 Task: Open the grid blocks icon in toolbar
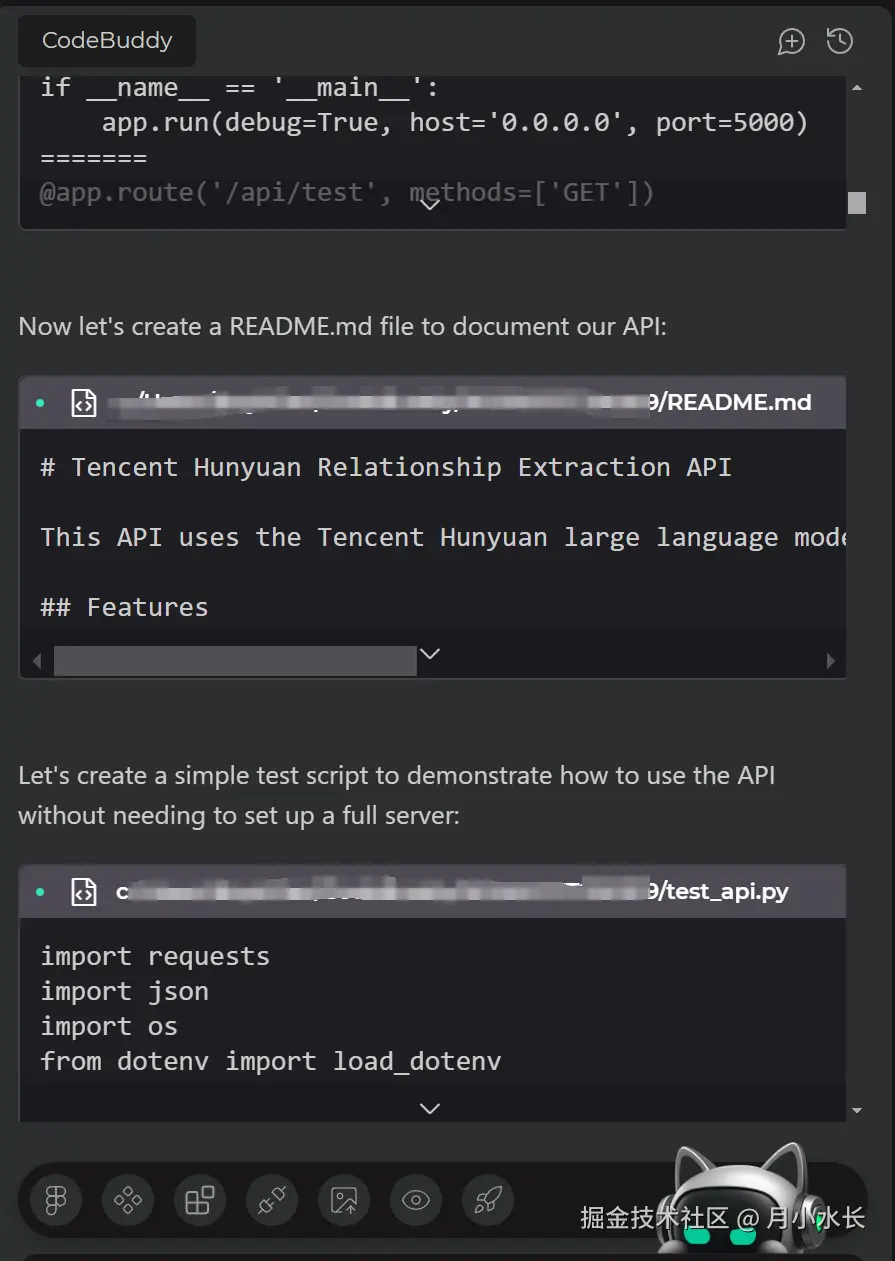tap(200, 1199)
